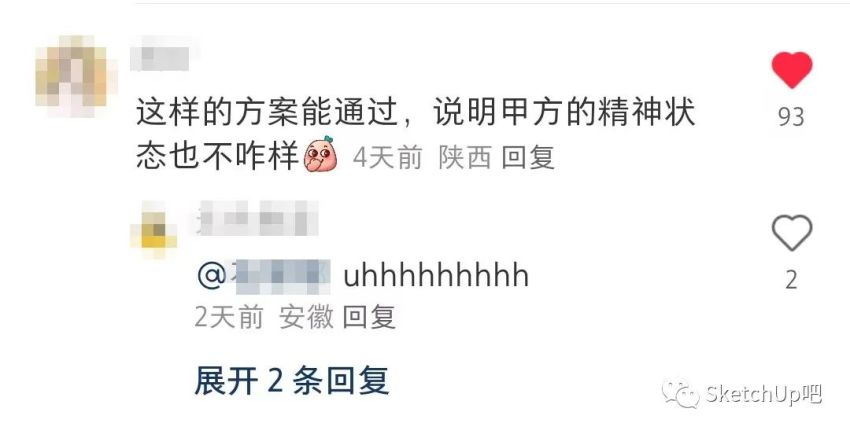The width and height of the screenshot is (850, 434).
Task: Click the SketchUp吧 watermark text
Action: tap(764, 394)
